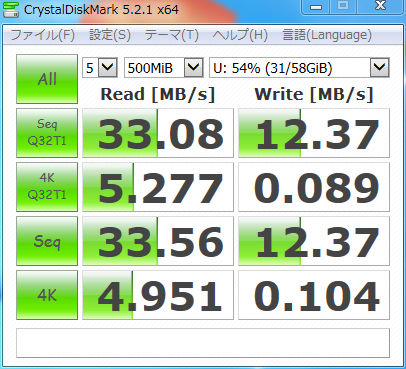
Task: Select the 0.104 write result
Action: (x=314, y=295)
